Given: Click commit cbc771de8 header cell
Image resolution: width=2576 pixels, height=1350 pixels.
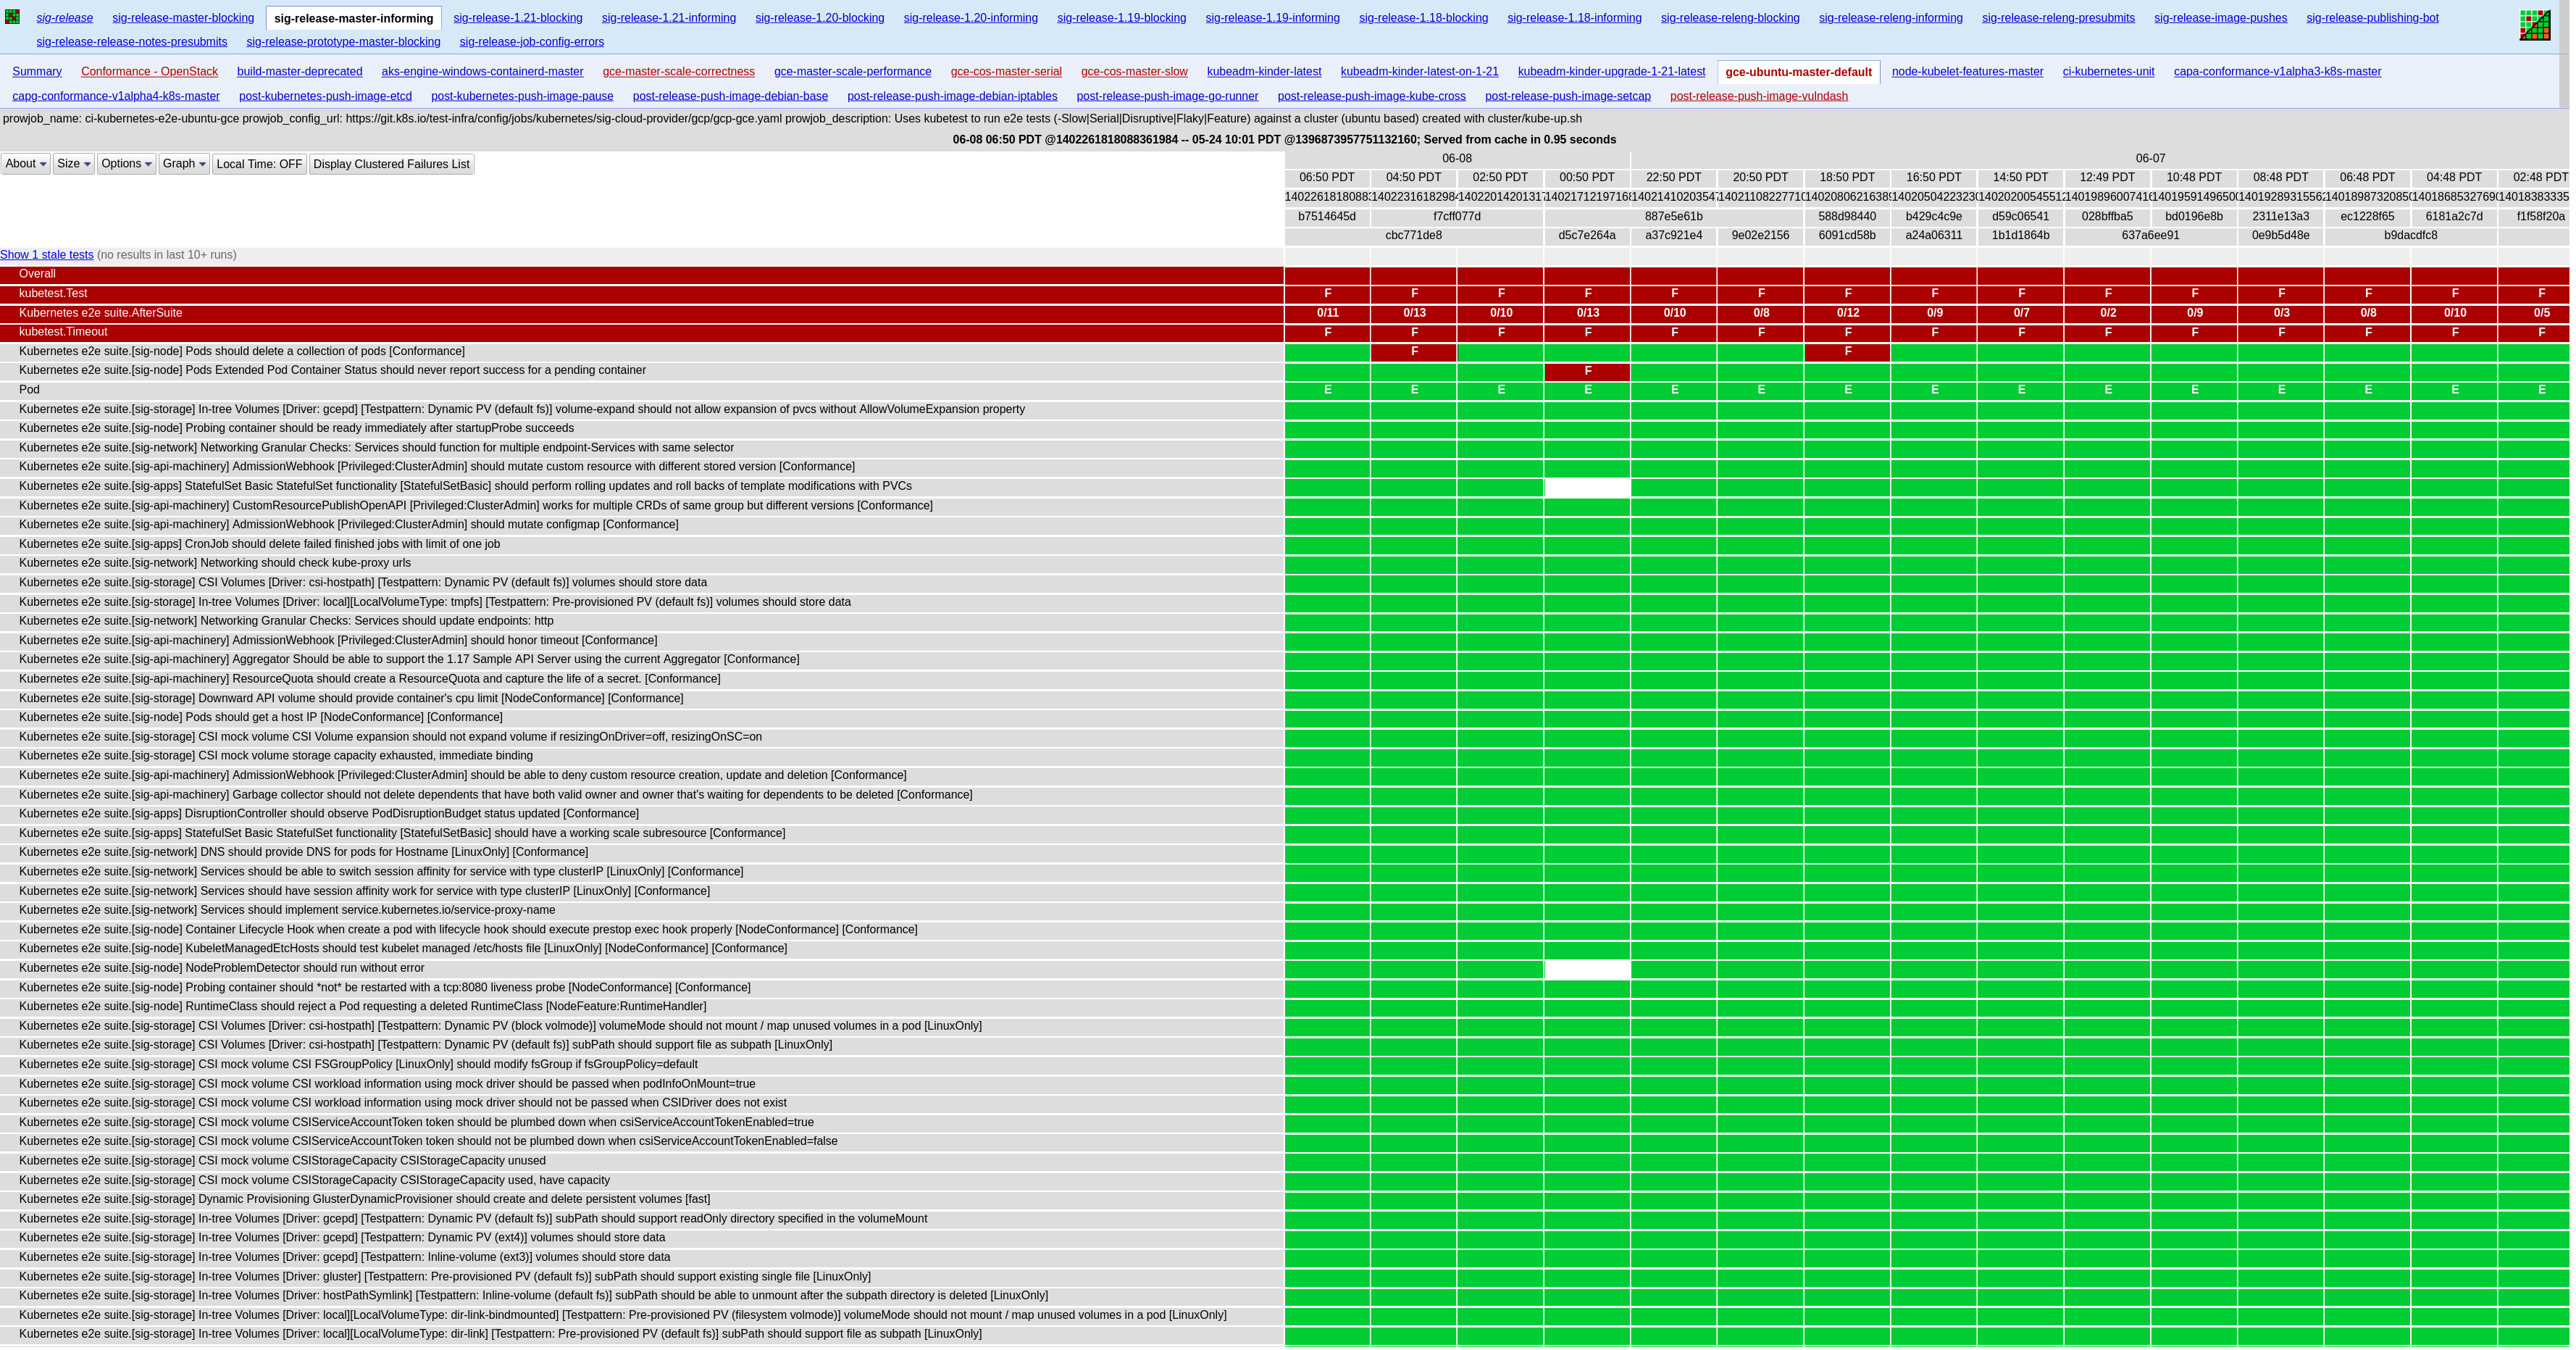Looking at the screenshot, I should (1413, 235).
